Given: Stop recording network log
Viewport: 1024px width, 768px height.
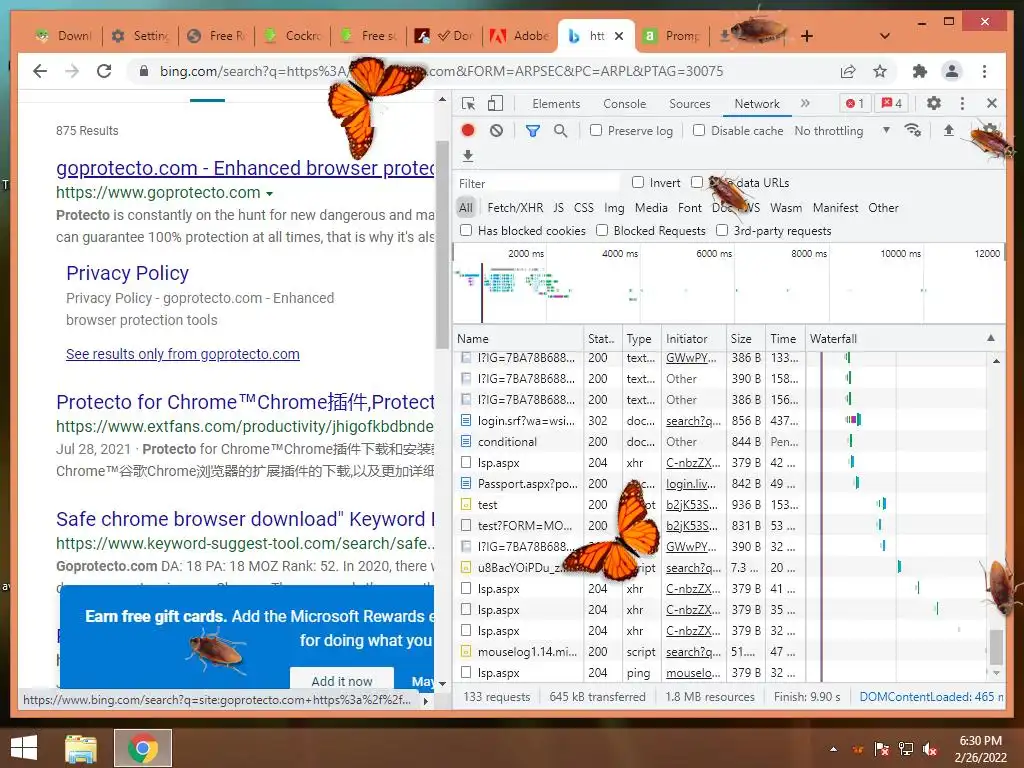Looking at the screenshot, I should click(x=468, y=130).
